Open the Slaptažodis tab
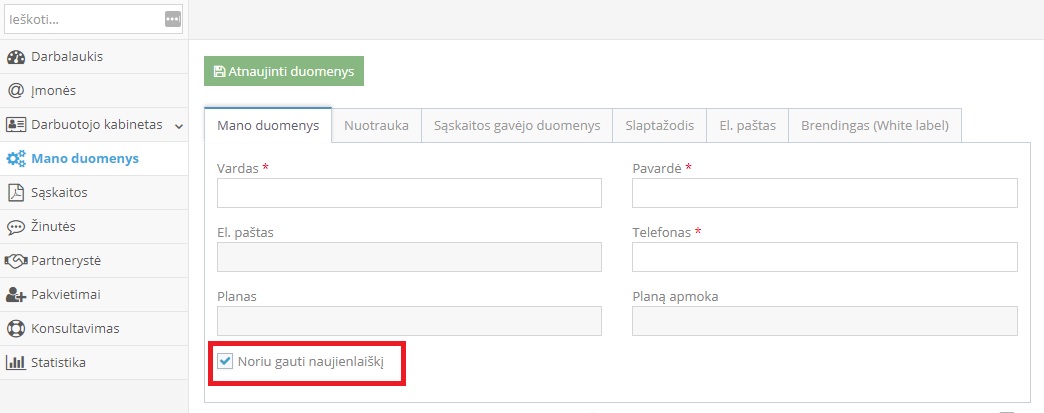This screenshot has width=1044, height=413. tap(659, 126)
